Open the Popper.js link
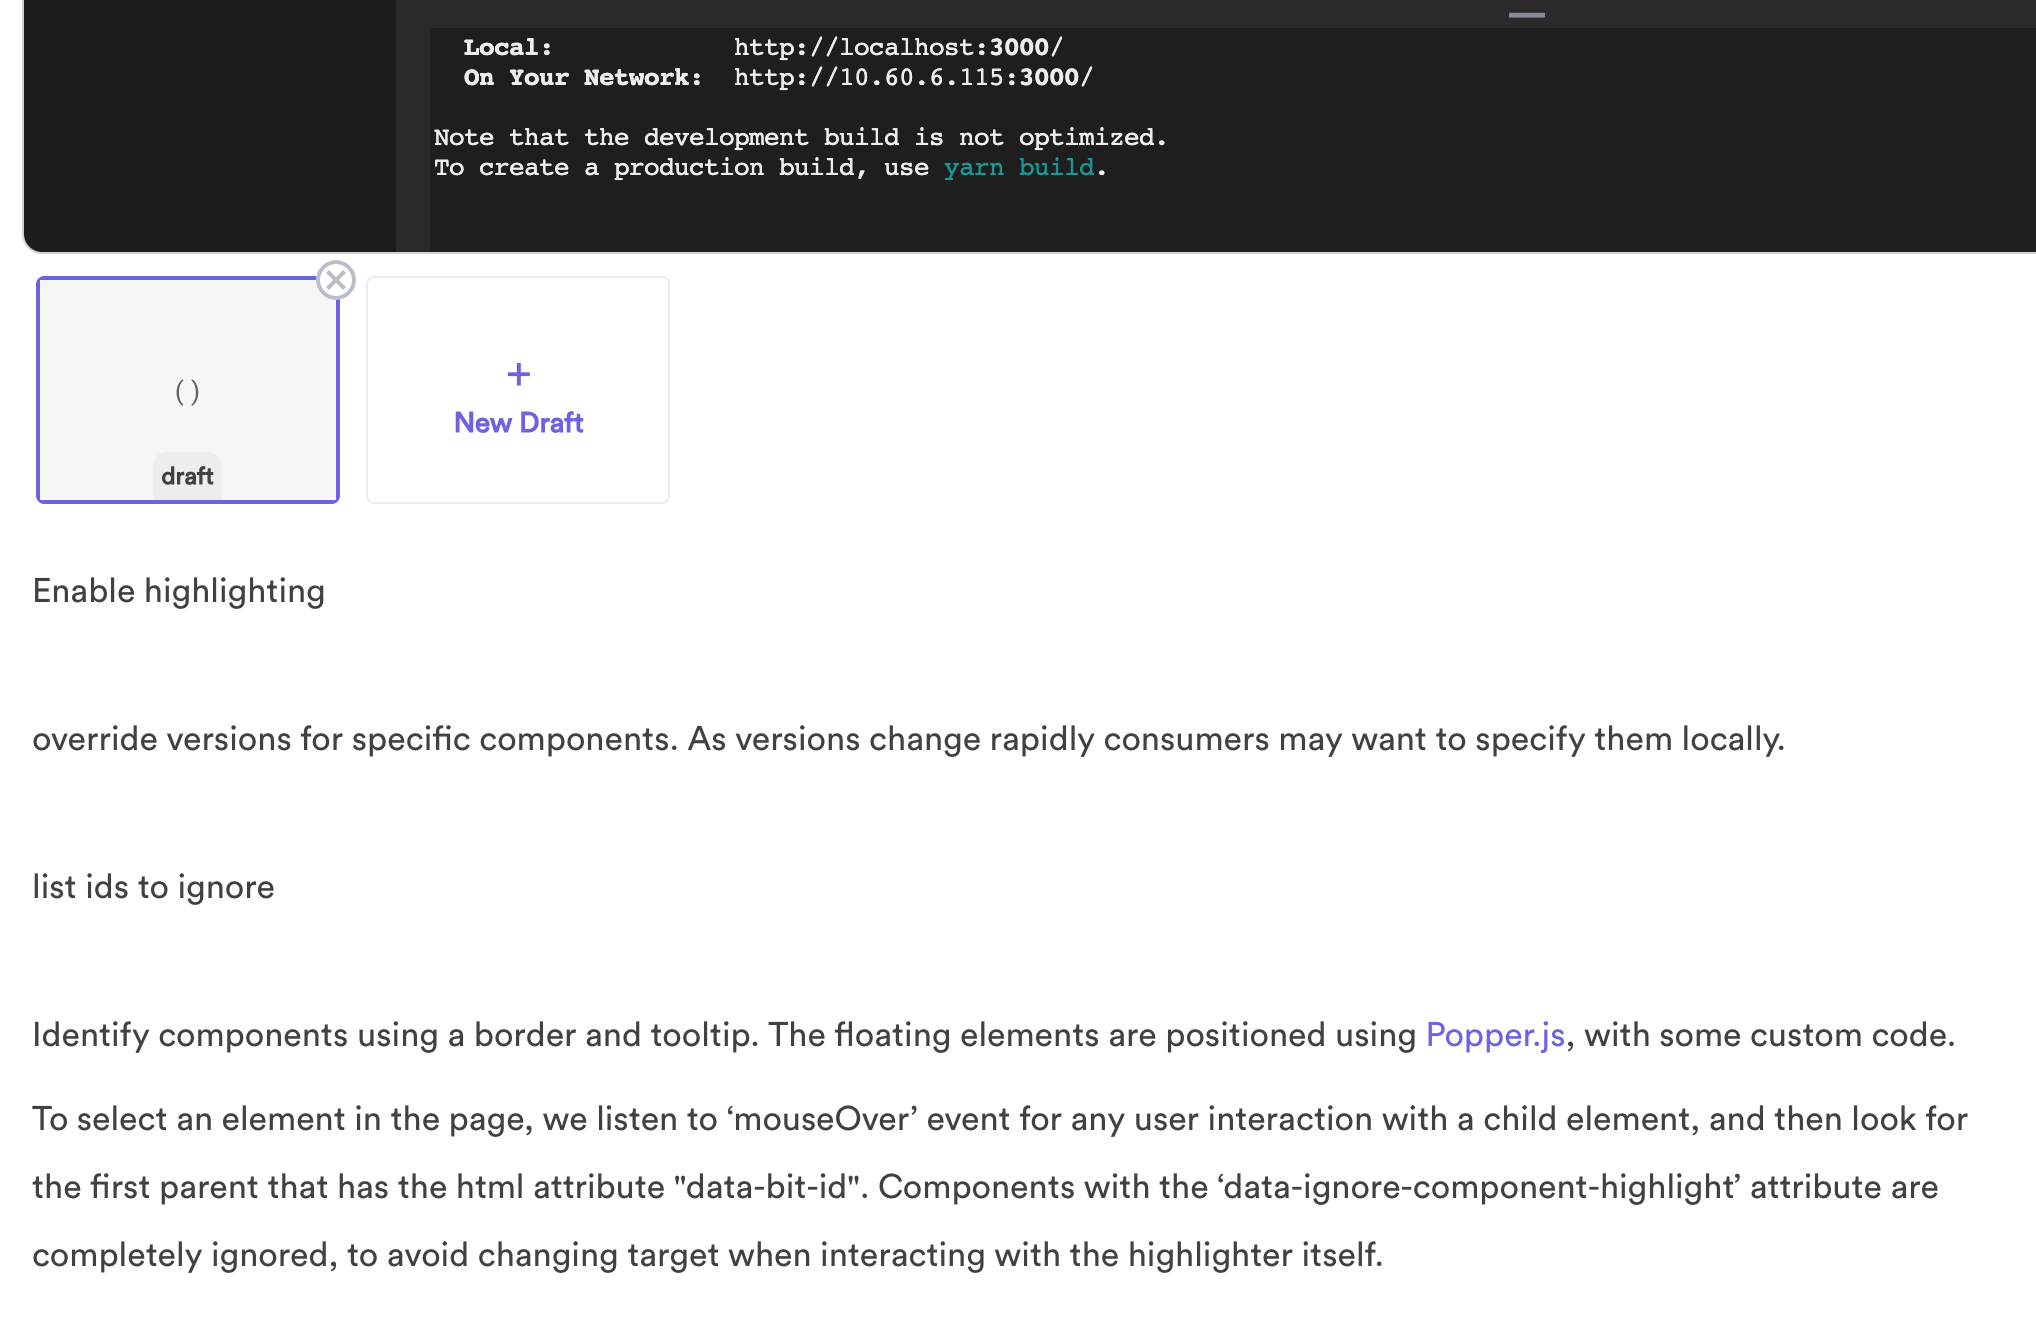2036x1336 pixels. pyautogui.click(x=1494, y=1035)
